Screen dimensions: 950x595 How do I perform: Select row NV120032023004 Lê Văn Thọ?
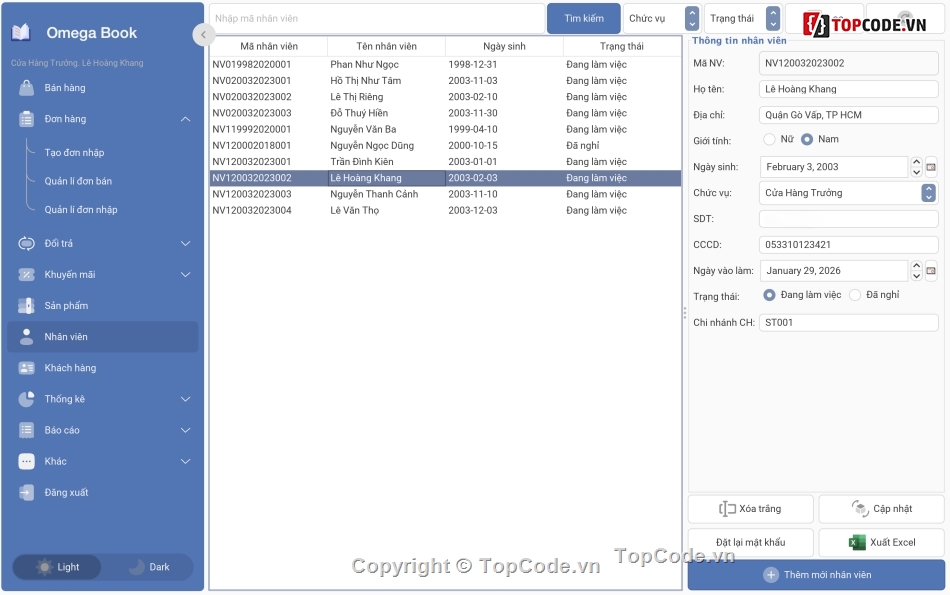445,210
